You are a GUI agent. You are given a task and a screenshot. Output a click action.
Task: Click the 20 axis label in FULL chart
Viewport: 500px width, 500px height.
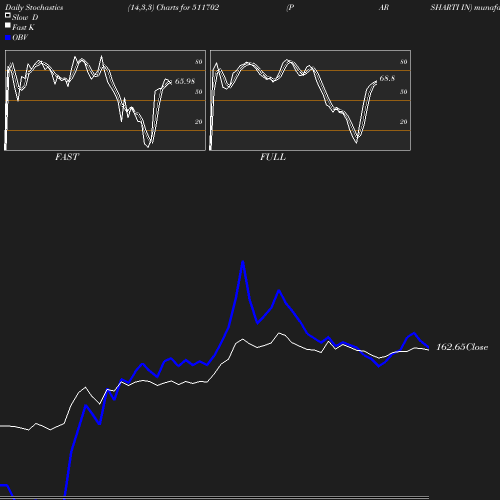[403, 122]
